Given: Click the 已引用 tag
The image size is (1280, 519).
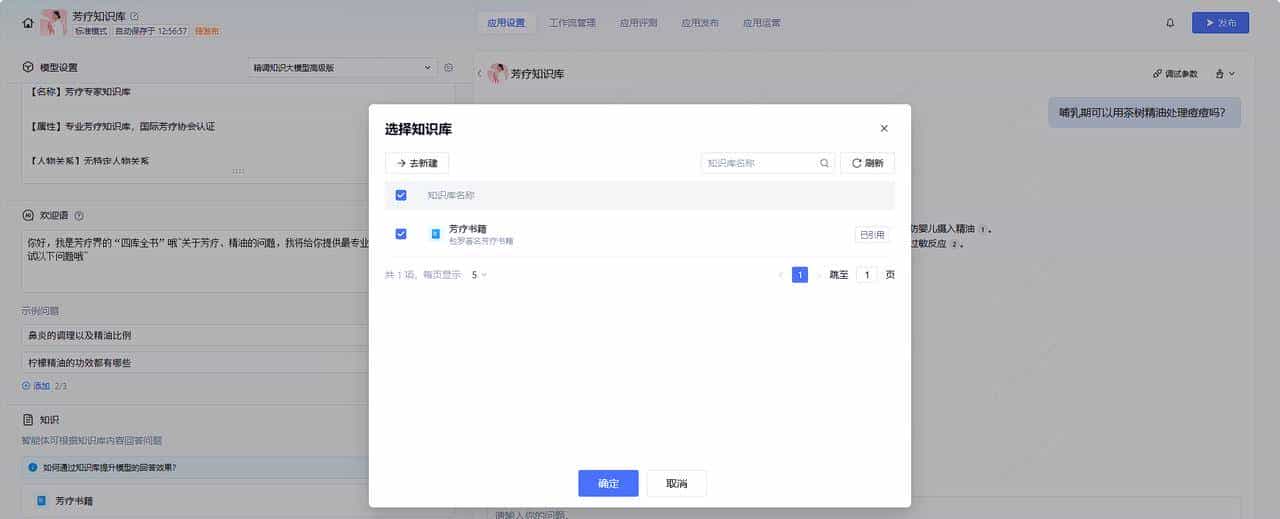Looking at the screenshot, I should [x=872, y=235].
